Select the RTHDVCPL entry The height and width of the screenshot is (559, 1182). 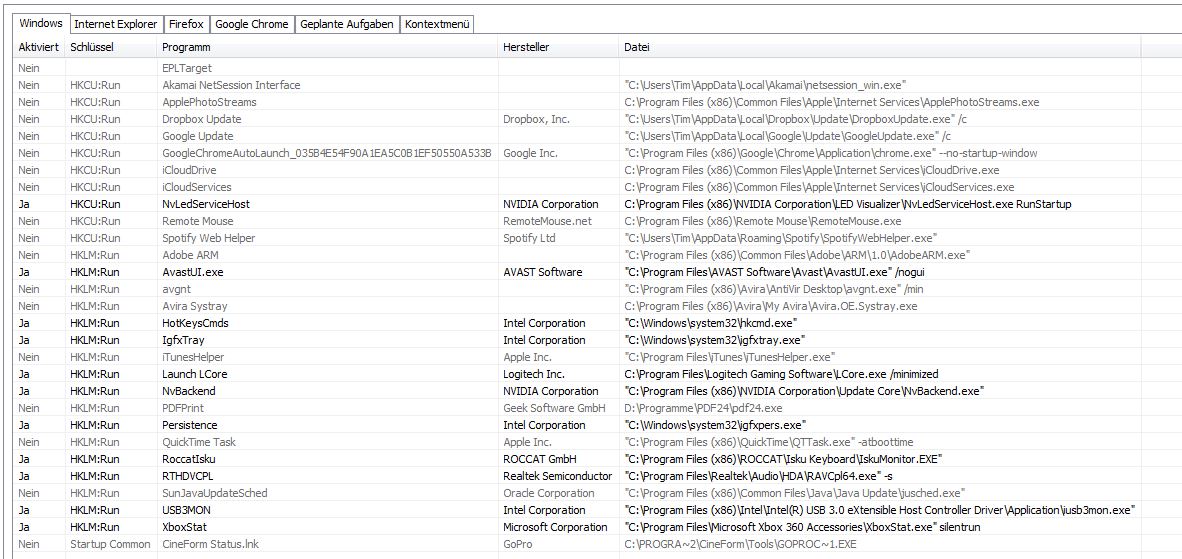tap(188, 476)
